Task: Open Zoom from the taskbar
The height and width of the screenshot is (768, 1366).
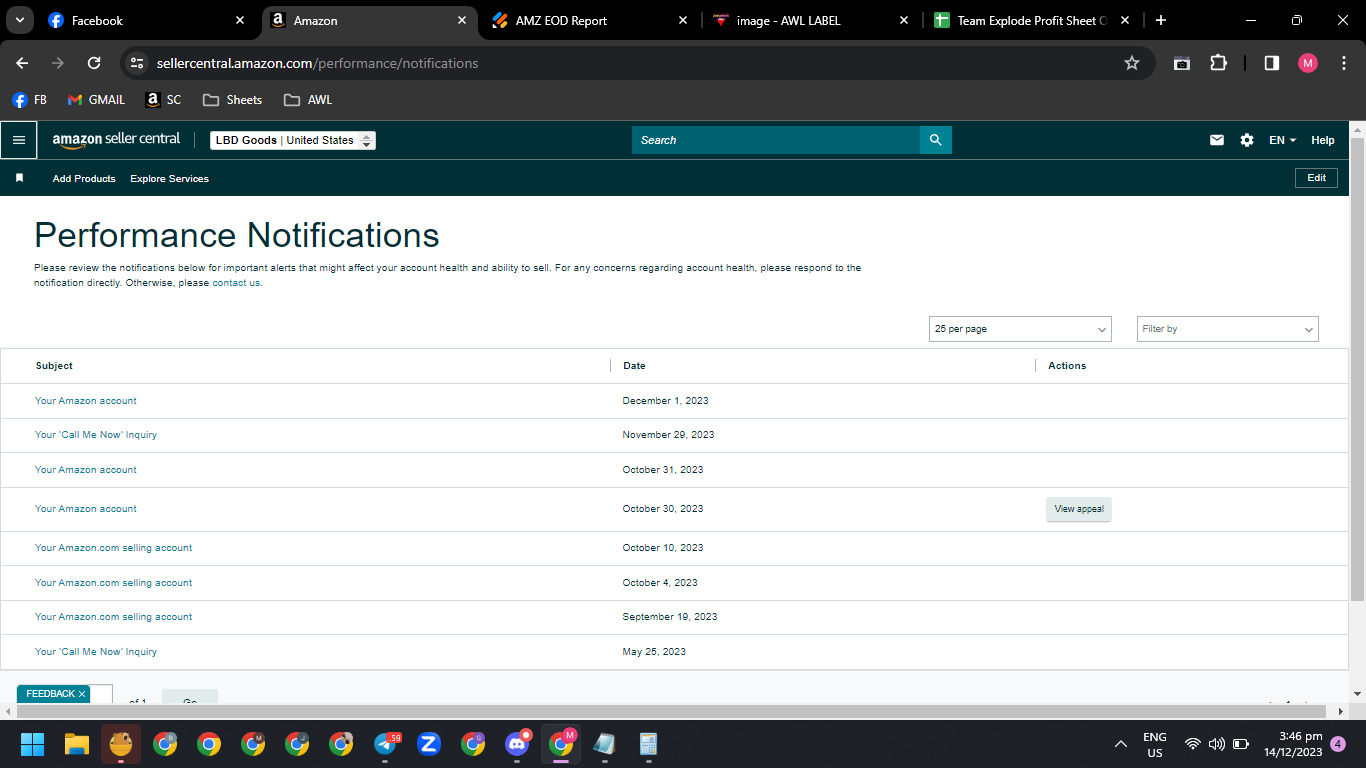Action: click(429, 744)
